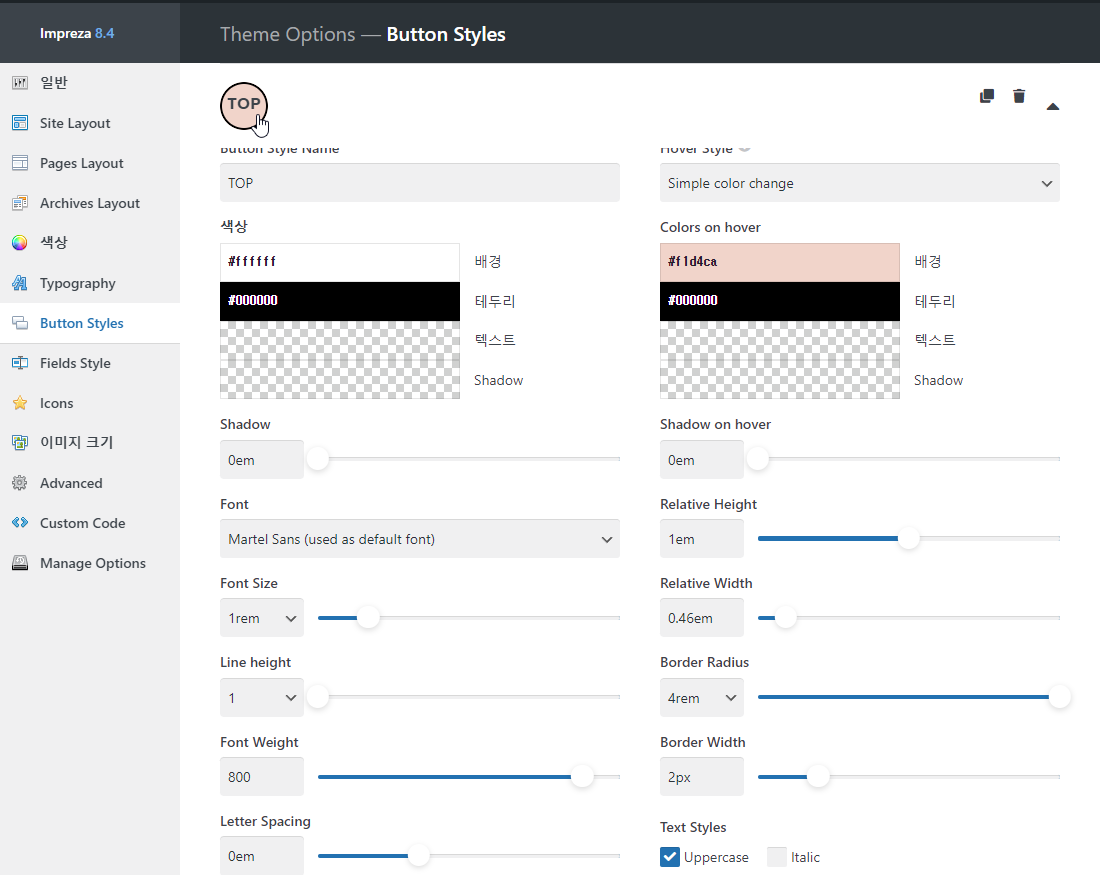Delete the TOP button style
Viewport: 1100px width, 875px height.
coord(1019,96)
